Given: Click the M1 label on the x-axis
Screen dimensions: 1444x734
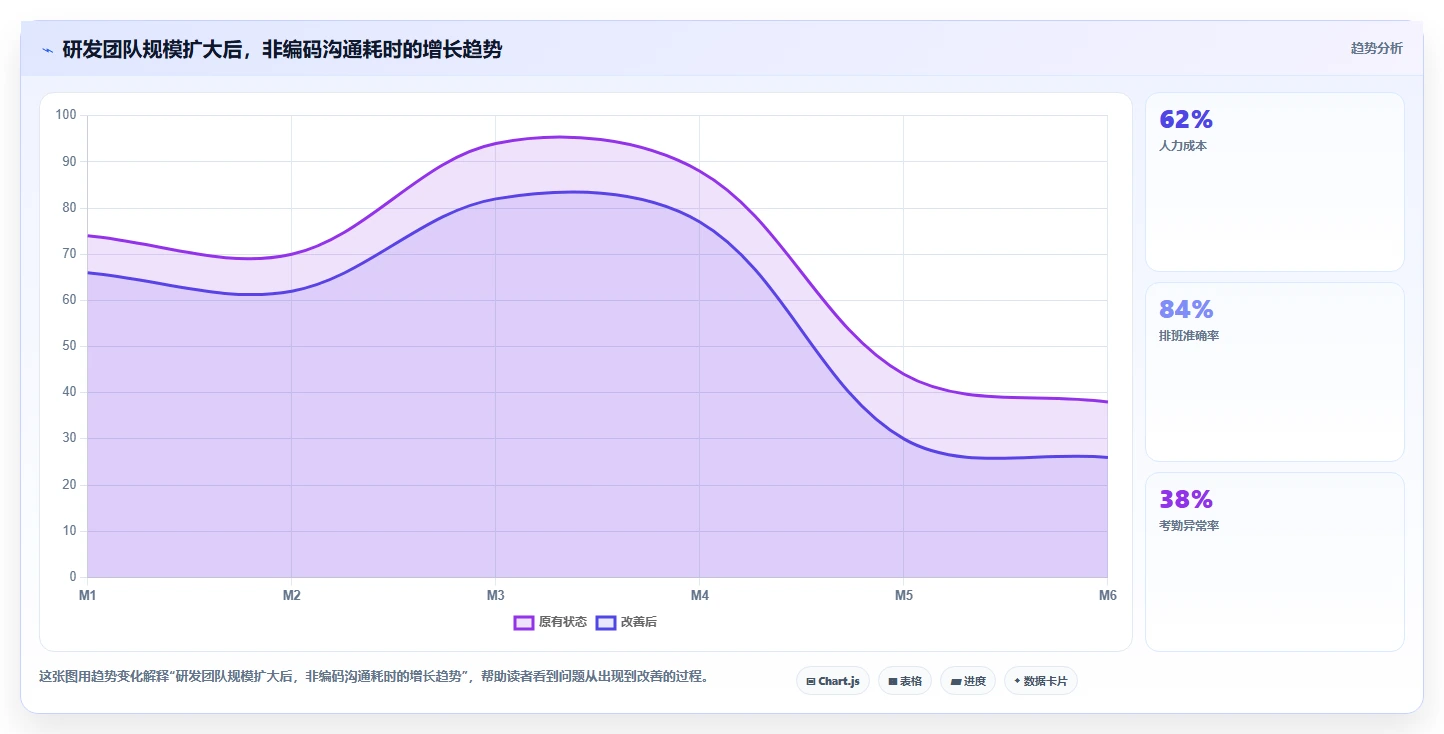Looking at the screenshot, I should click(x=88, y=596).
